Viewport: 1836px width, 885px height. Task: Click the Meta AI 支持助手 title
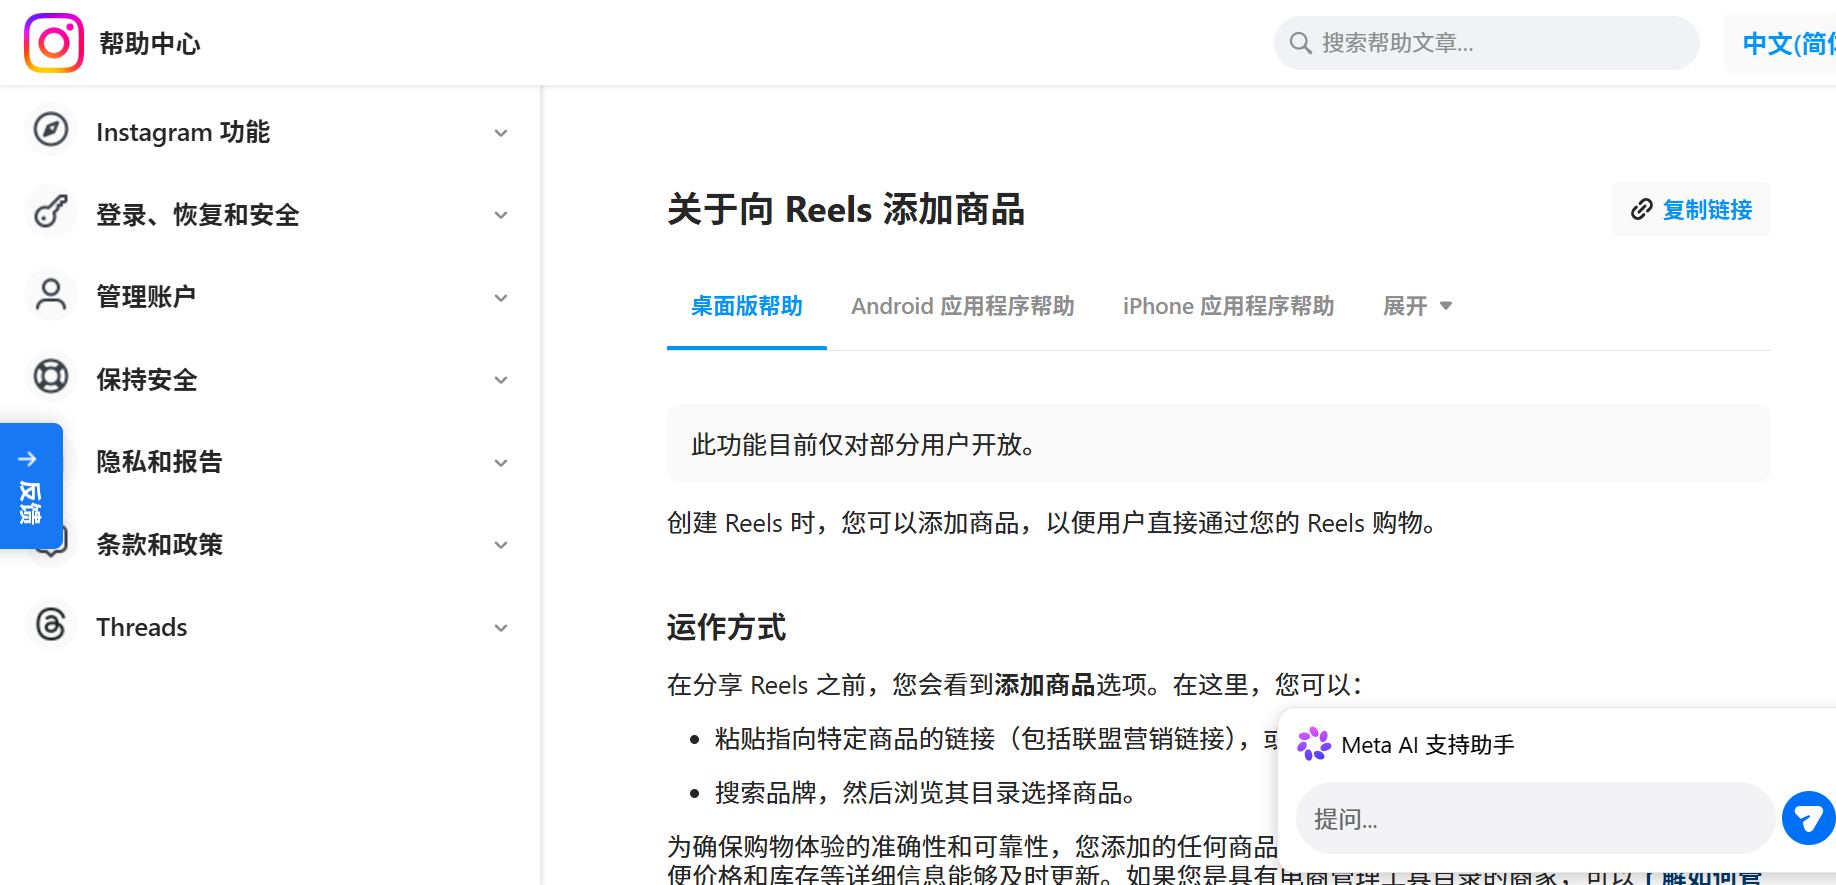click(x=1427, y=745)
